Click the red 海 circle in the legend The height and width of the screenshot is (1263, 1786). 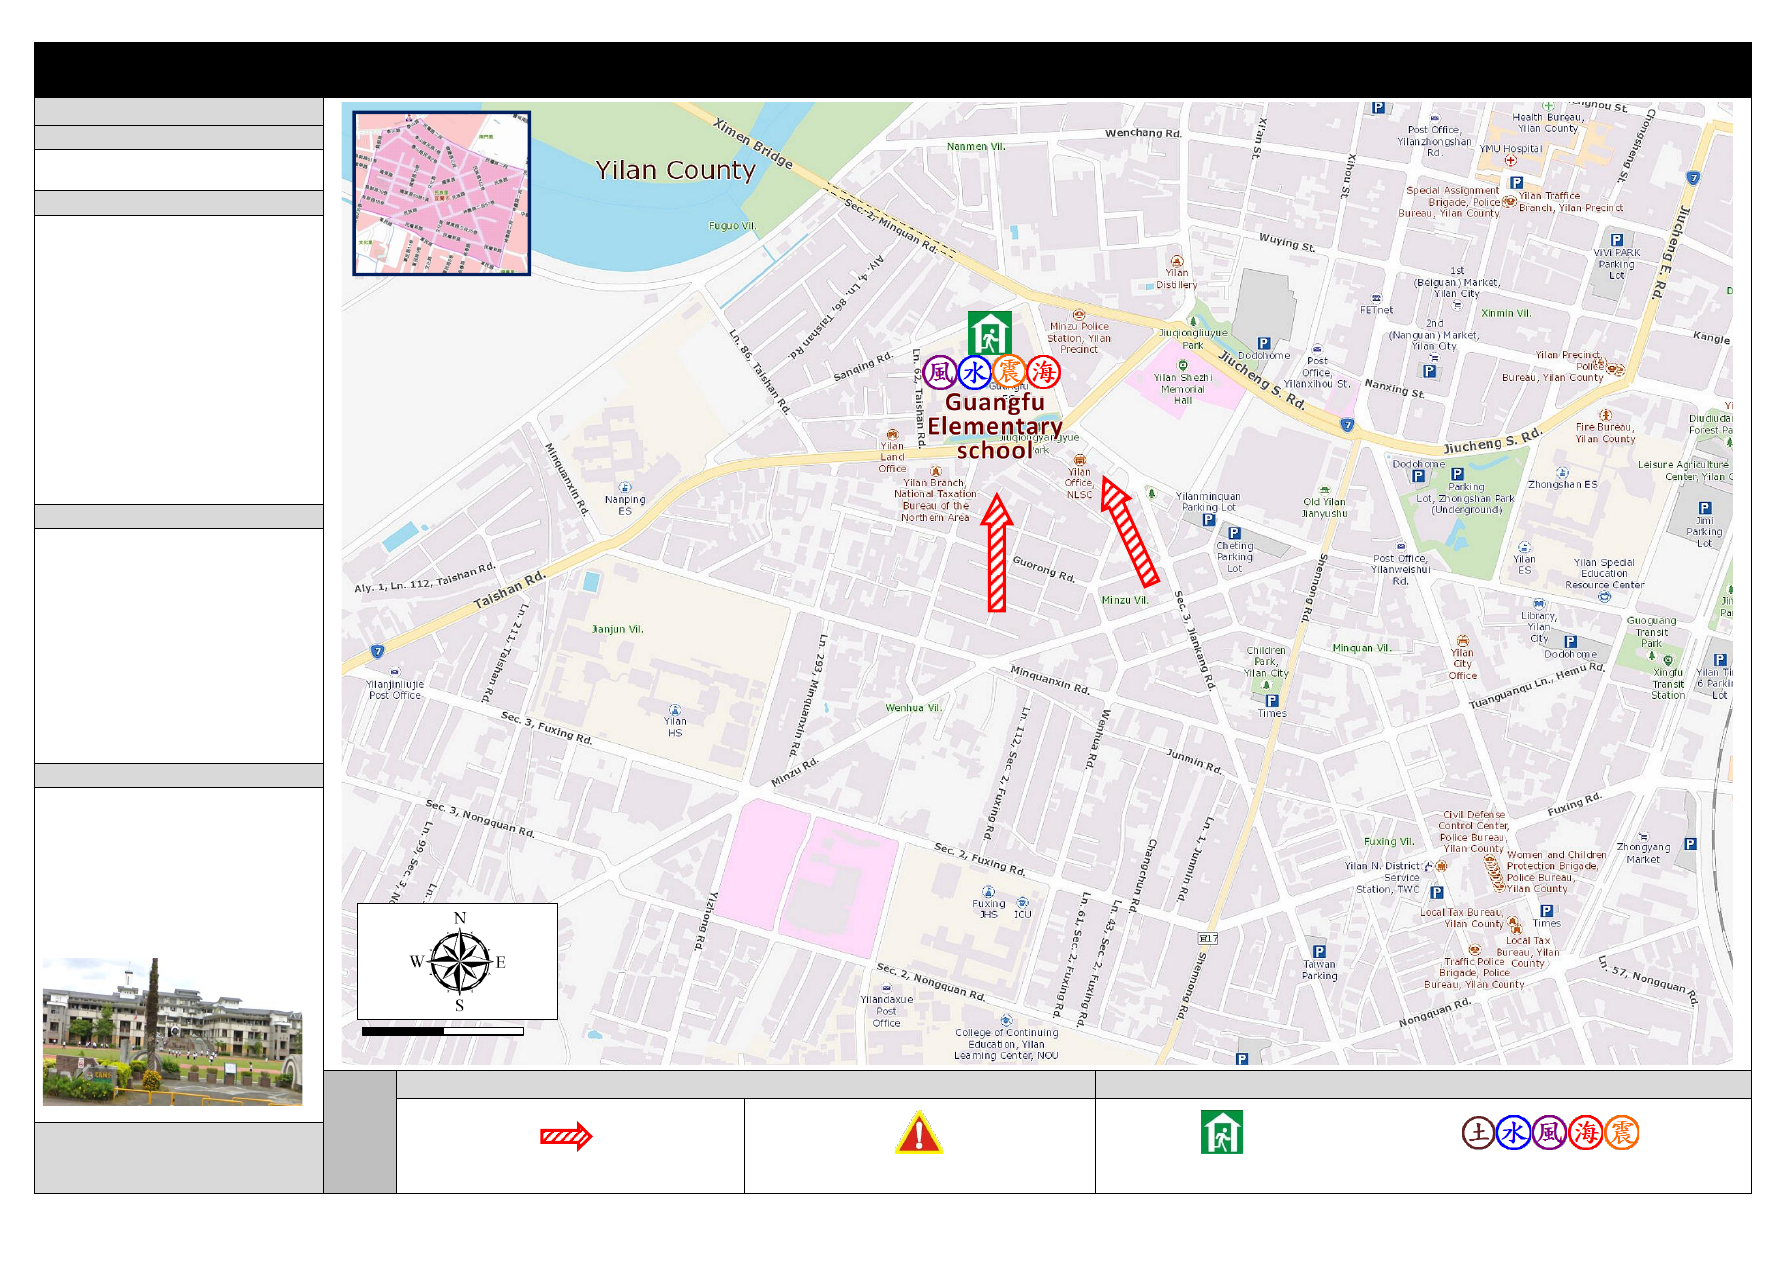pos(1585,1133)
